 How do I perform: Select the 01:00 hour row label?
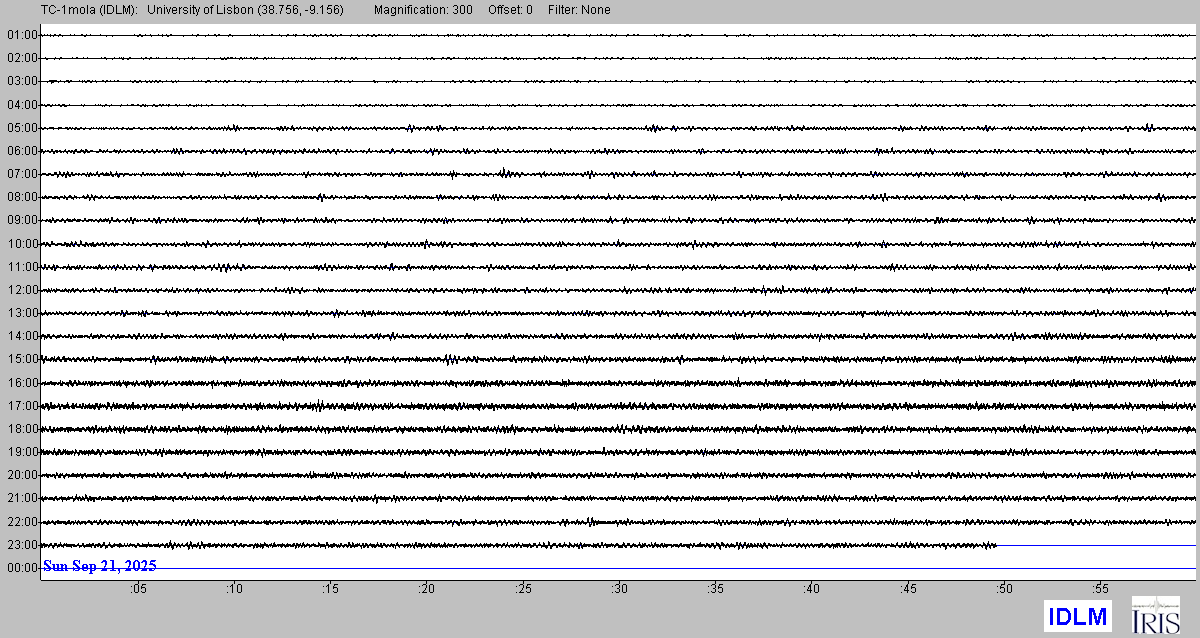click(x=21, y=35)
